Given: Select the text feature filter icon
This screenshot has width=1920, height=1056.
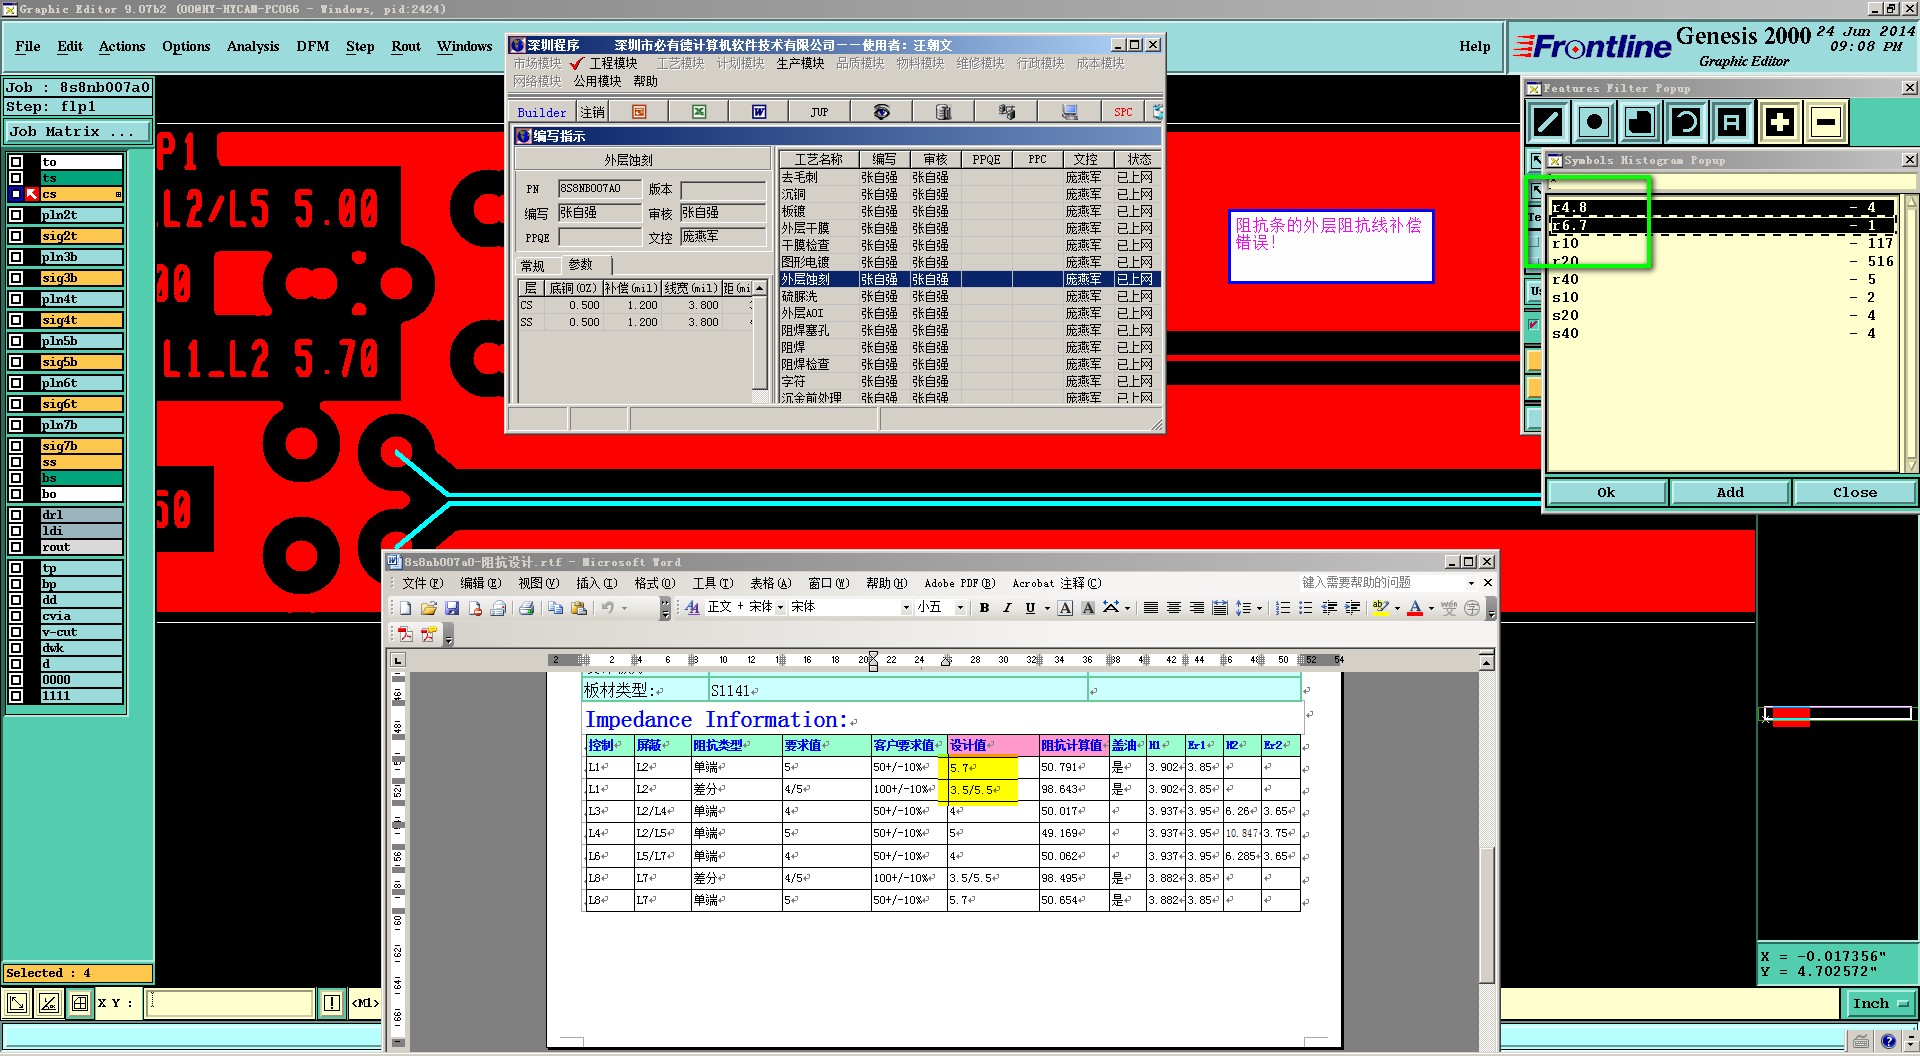Looking at the screenshot, I should pos(1733,122).
